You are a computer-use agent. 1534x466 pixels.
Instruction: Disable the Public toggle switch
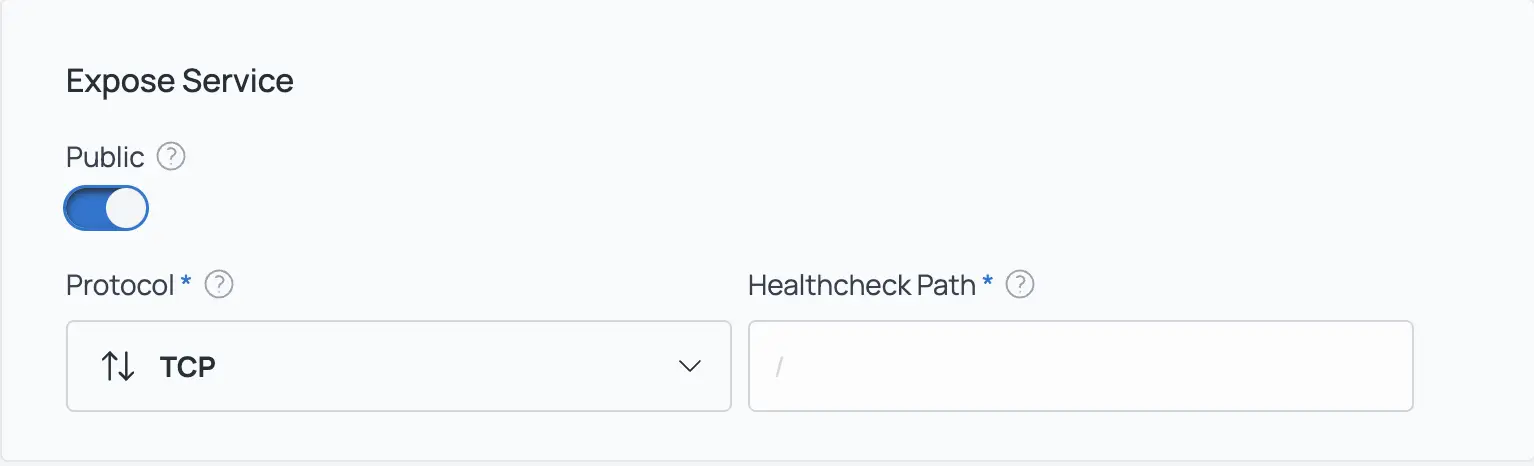[x=106, y=208]
